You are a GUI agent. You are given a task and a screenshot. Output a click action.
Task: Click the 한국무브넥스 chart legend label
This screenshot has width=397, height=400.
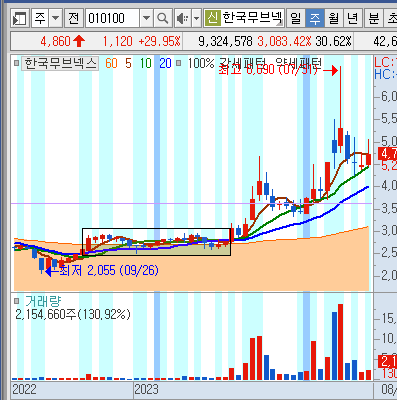click(x=60, y=63)
